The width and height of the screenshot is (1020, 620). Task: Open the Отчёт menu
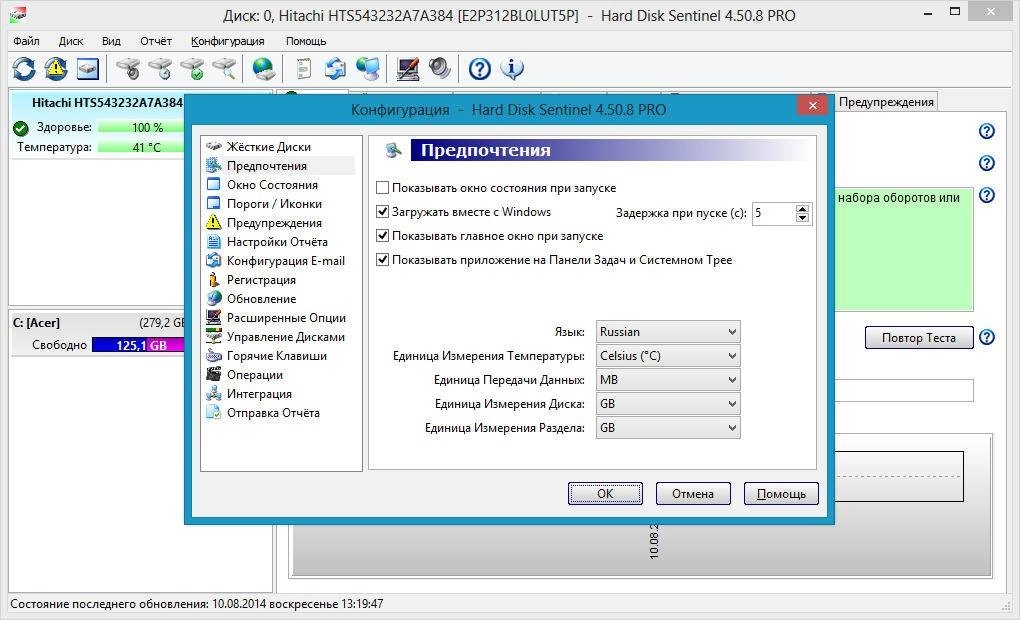tap(156, 41)
